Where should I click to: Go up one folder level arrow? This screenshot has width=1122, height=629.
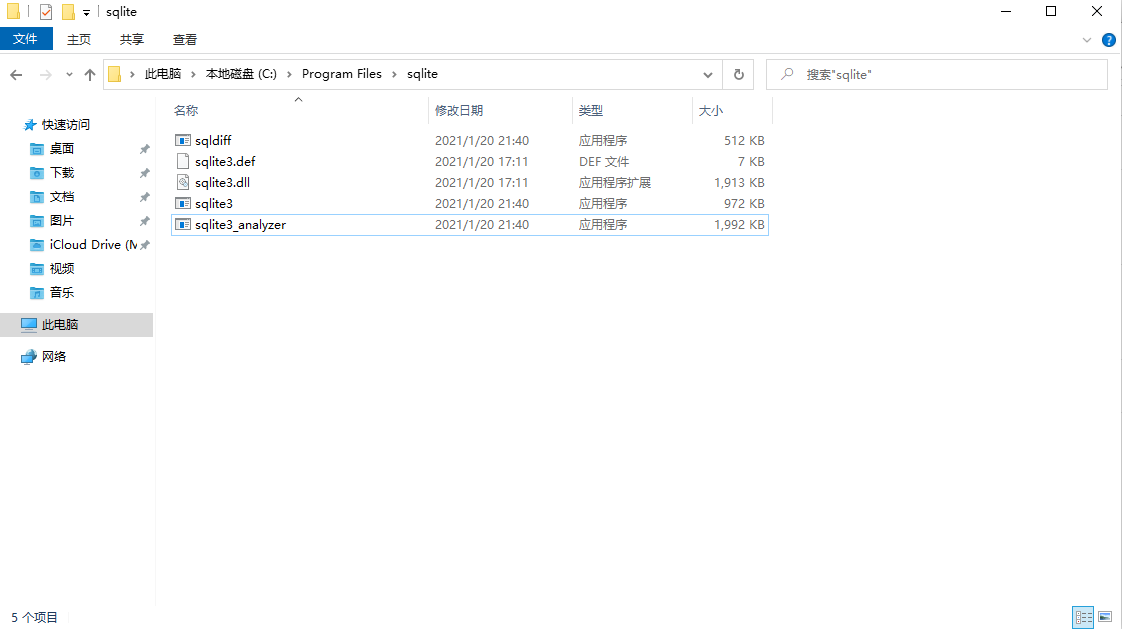[x=89, y=74]
